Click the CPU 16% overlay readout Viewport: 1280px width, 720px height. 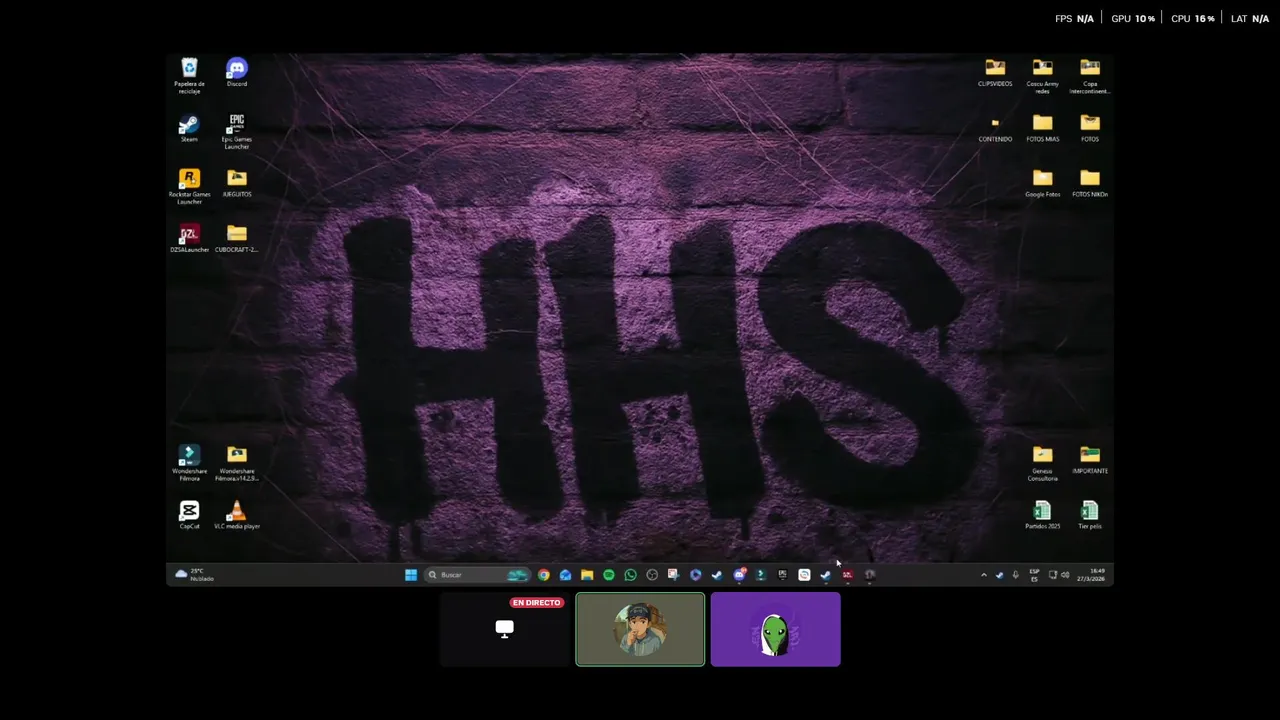point(1192,19)
